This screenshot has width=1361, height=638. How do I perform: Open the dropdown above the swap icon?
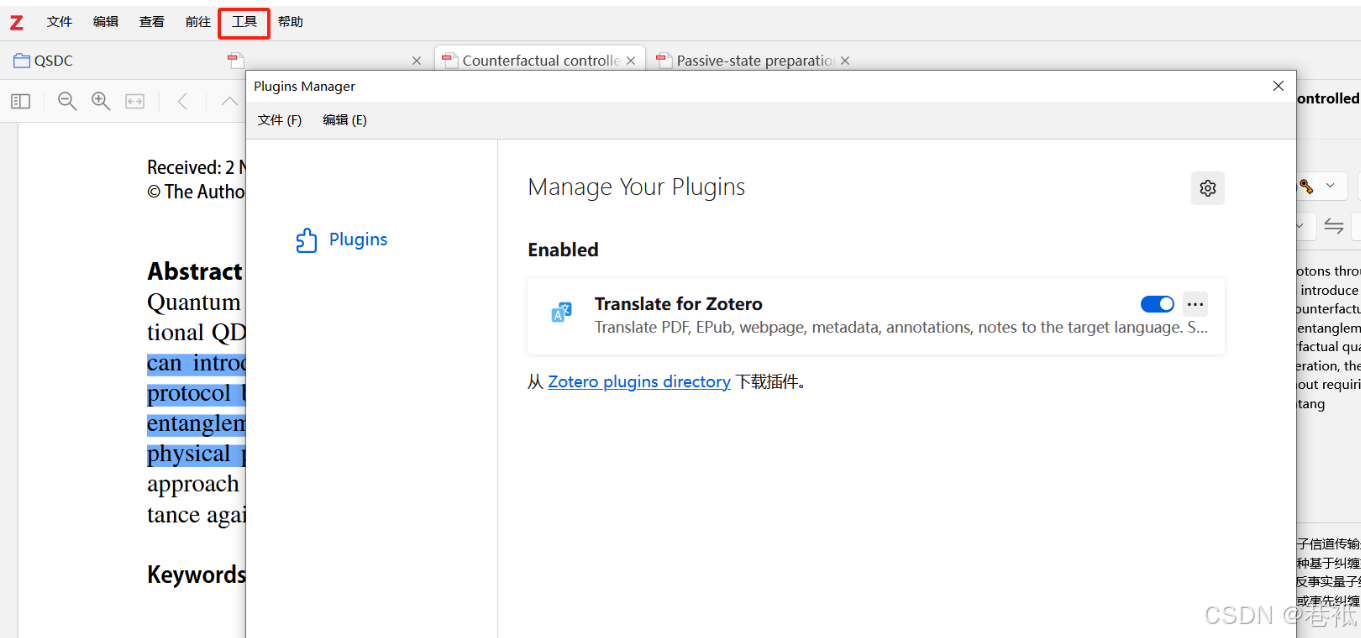click(x=1300, y=226)
